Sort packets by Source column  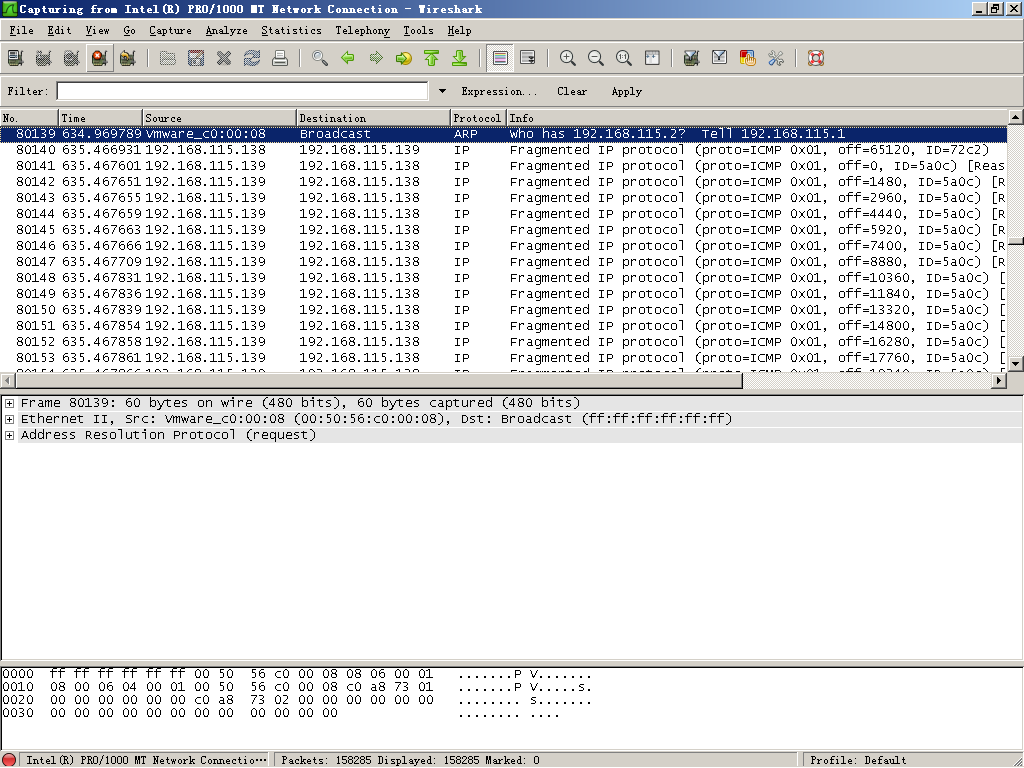219,118
